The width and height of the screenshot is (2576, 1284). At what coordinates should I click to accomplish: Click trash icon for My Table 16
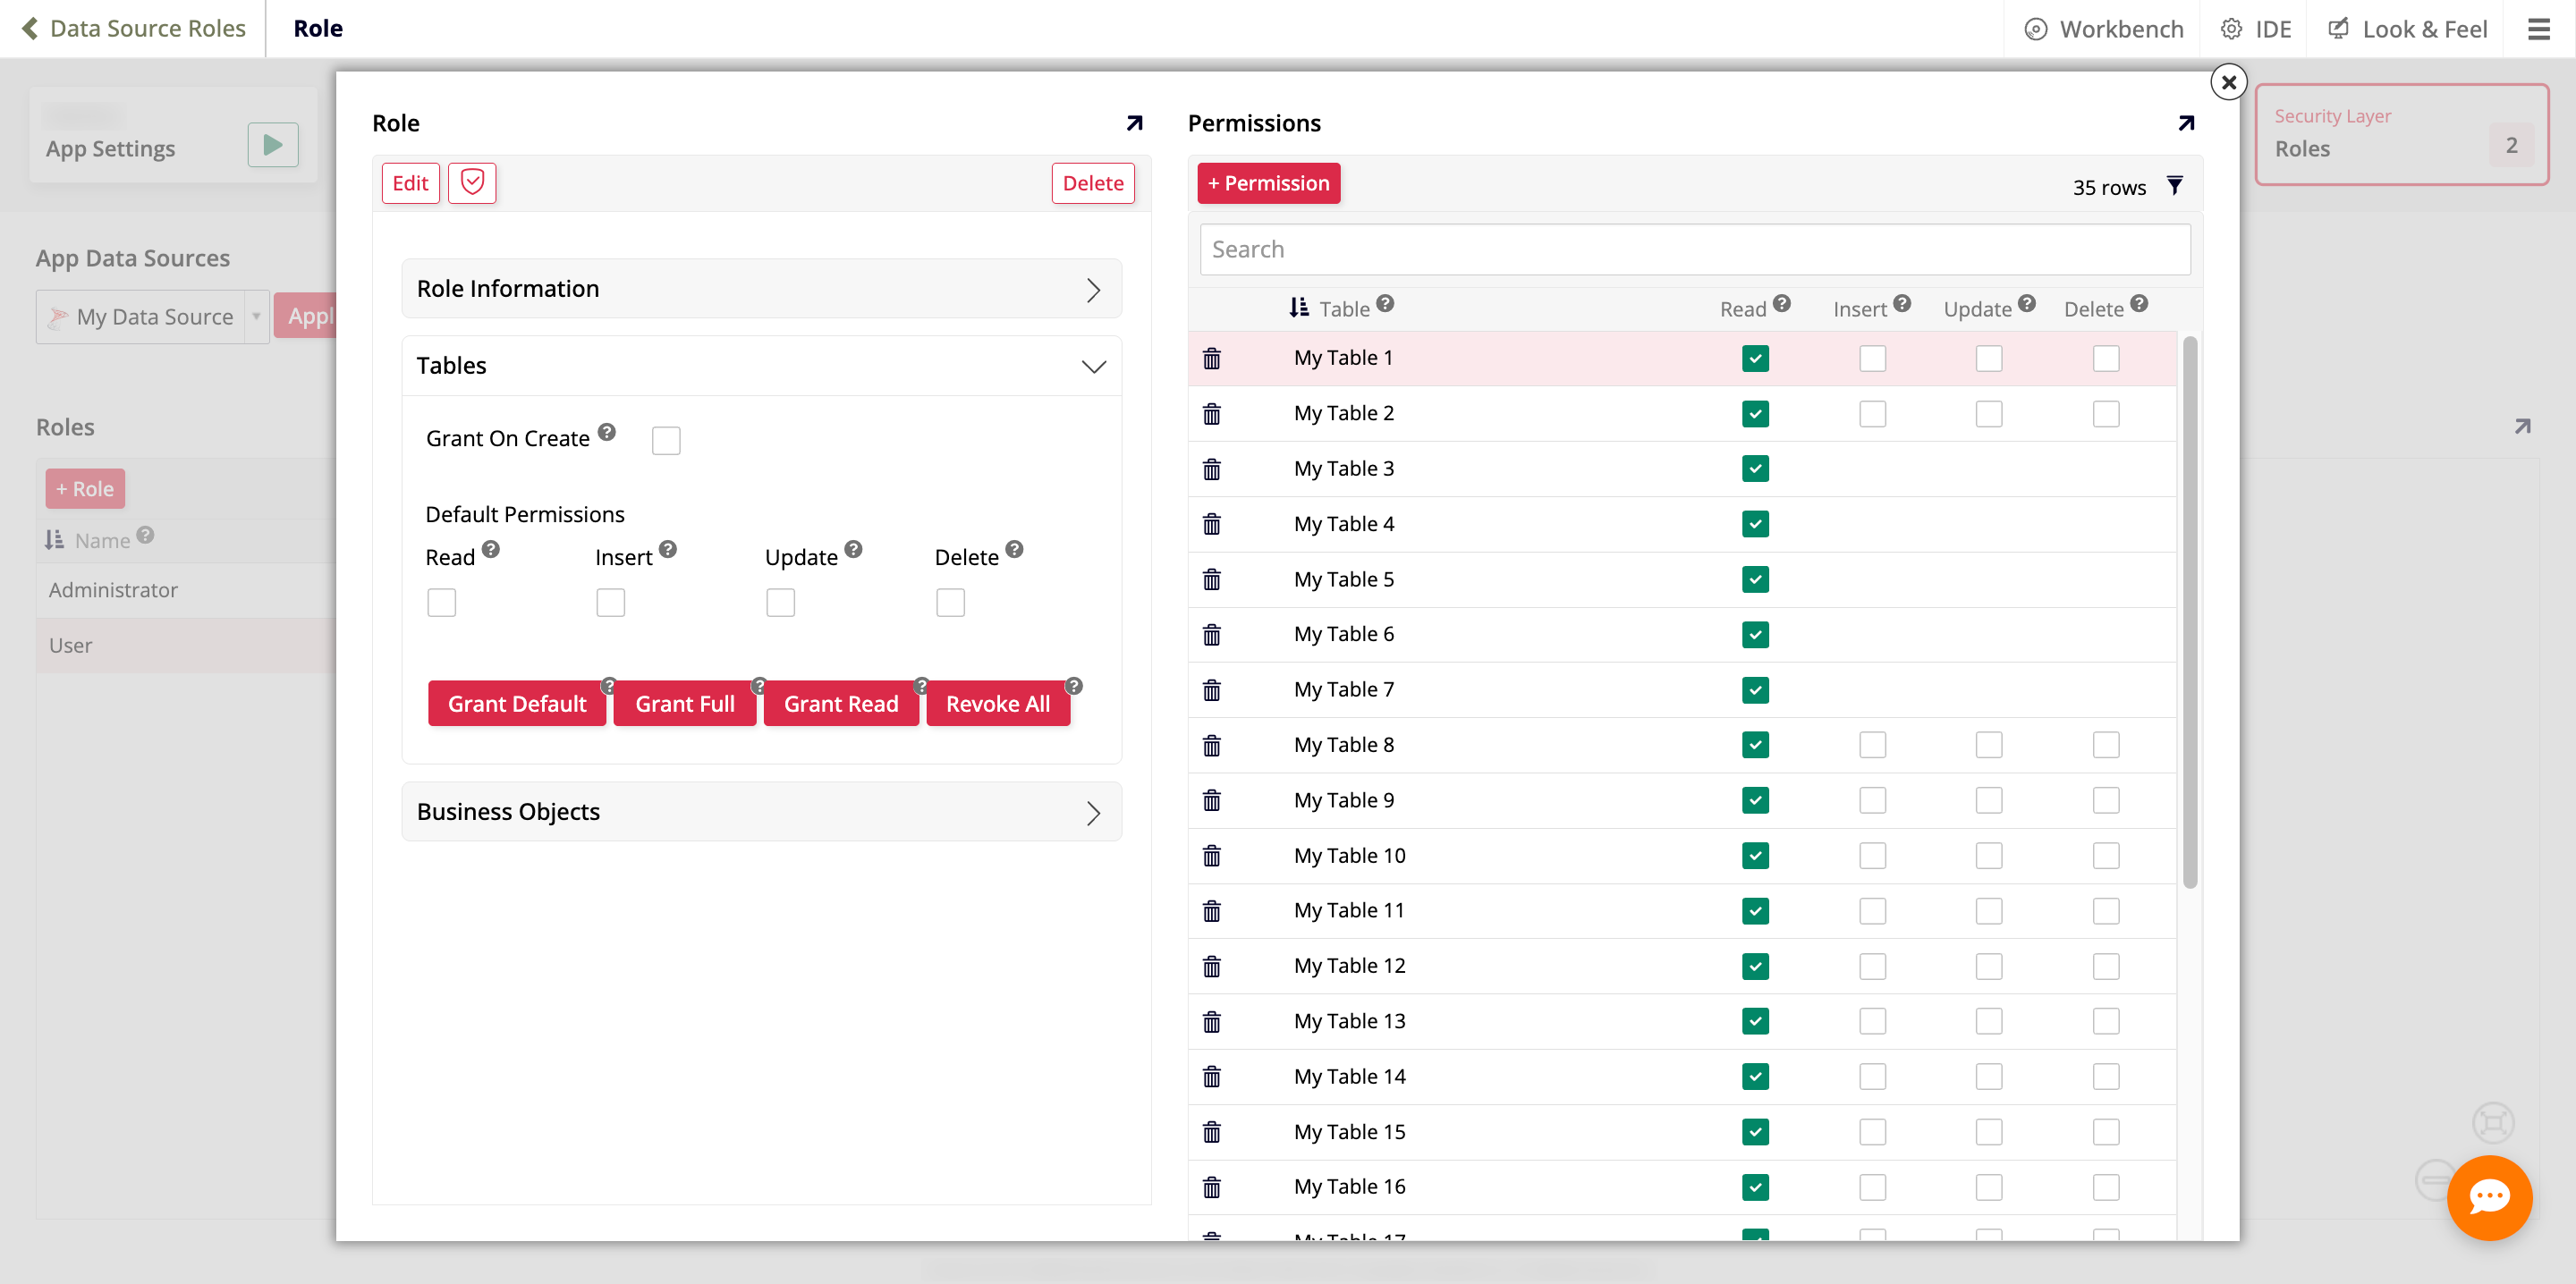point(1212,1187)
